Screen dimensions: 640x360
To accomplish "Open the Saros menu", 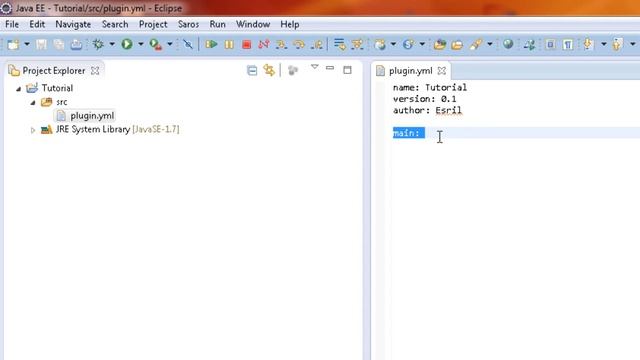I will pos(189,24).
